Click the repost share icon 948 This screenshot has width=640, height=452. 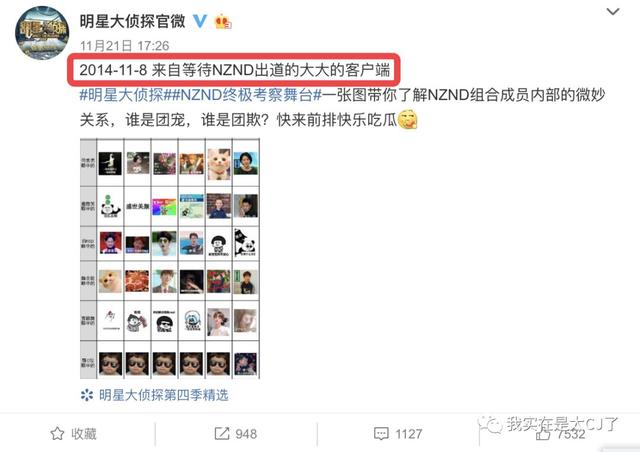coord(222,433)
